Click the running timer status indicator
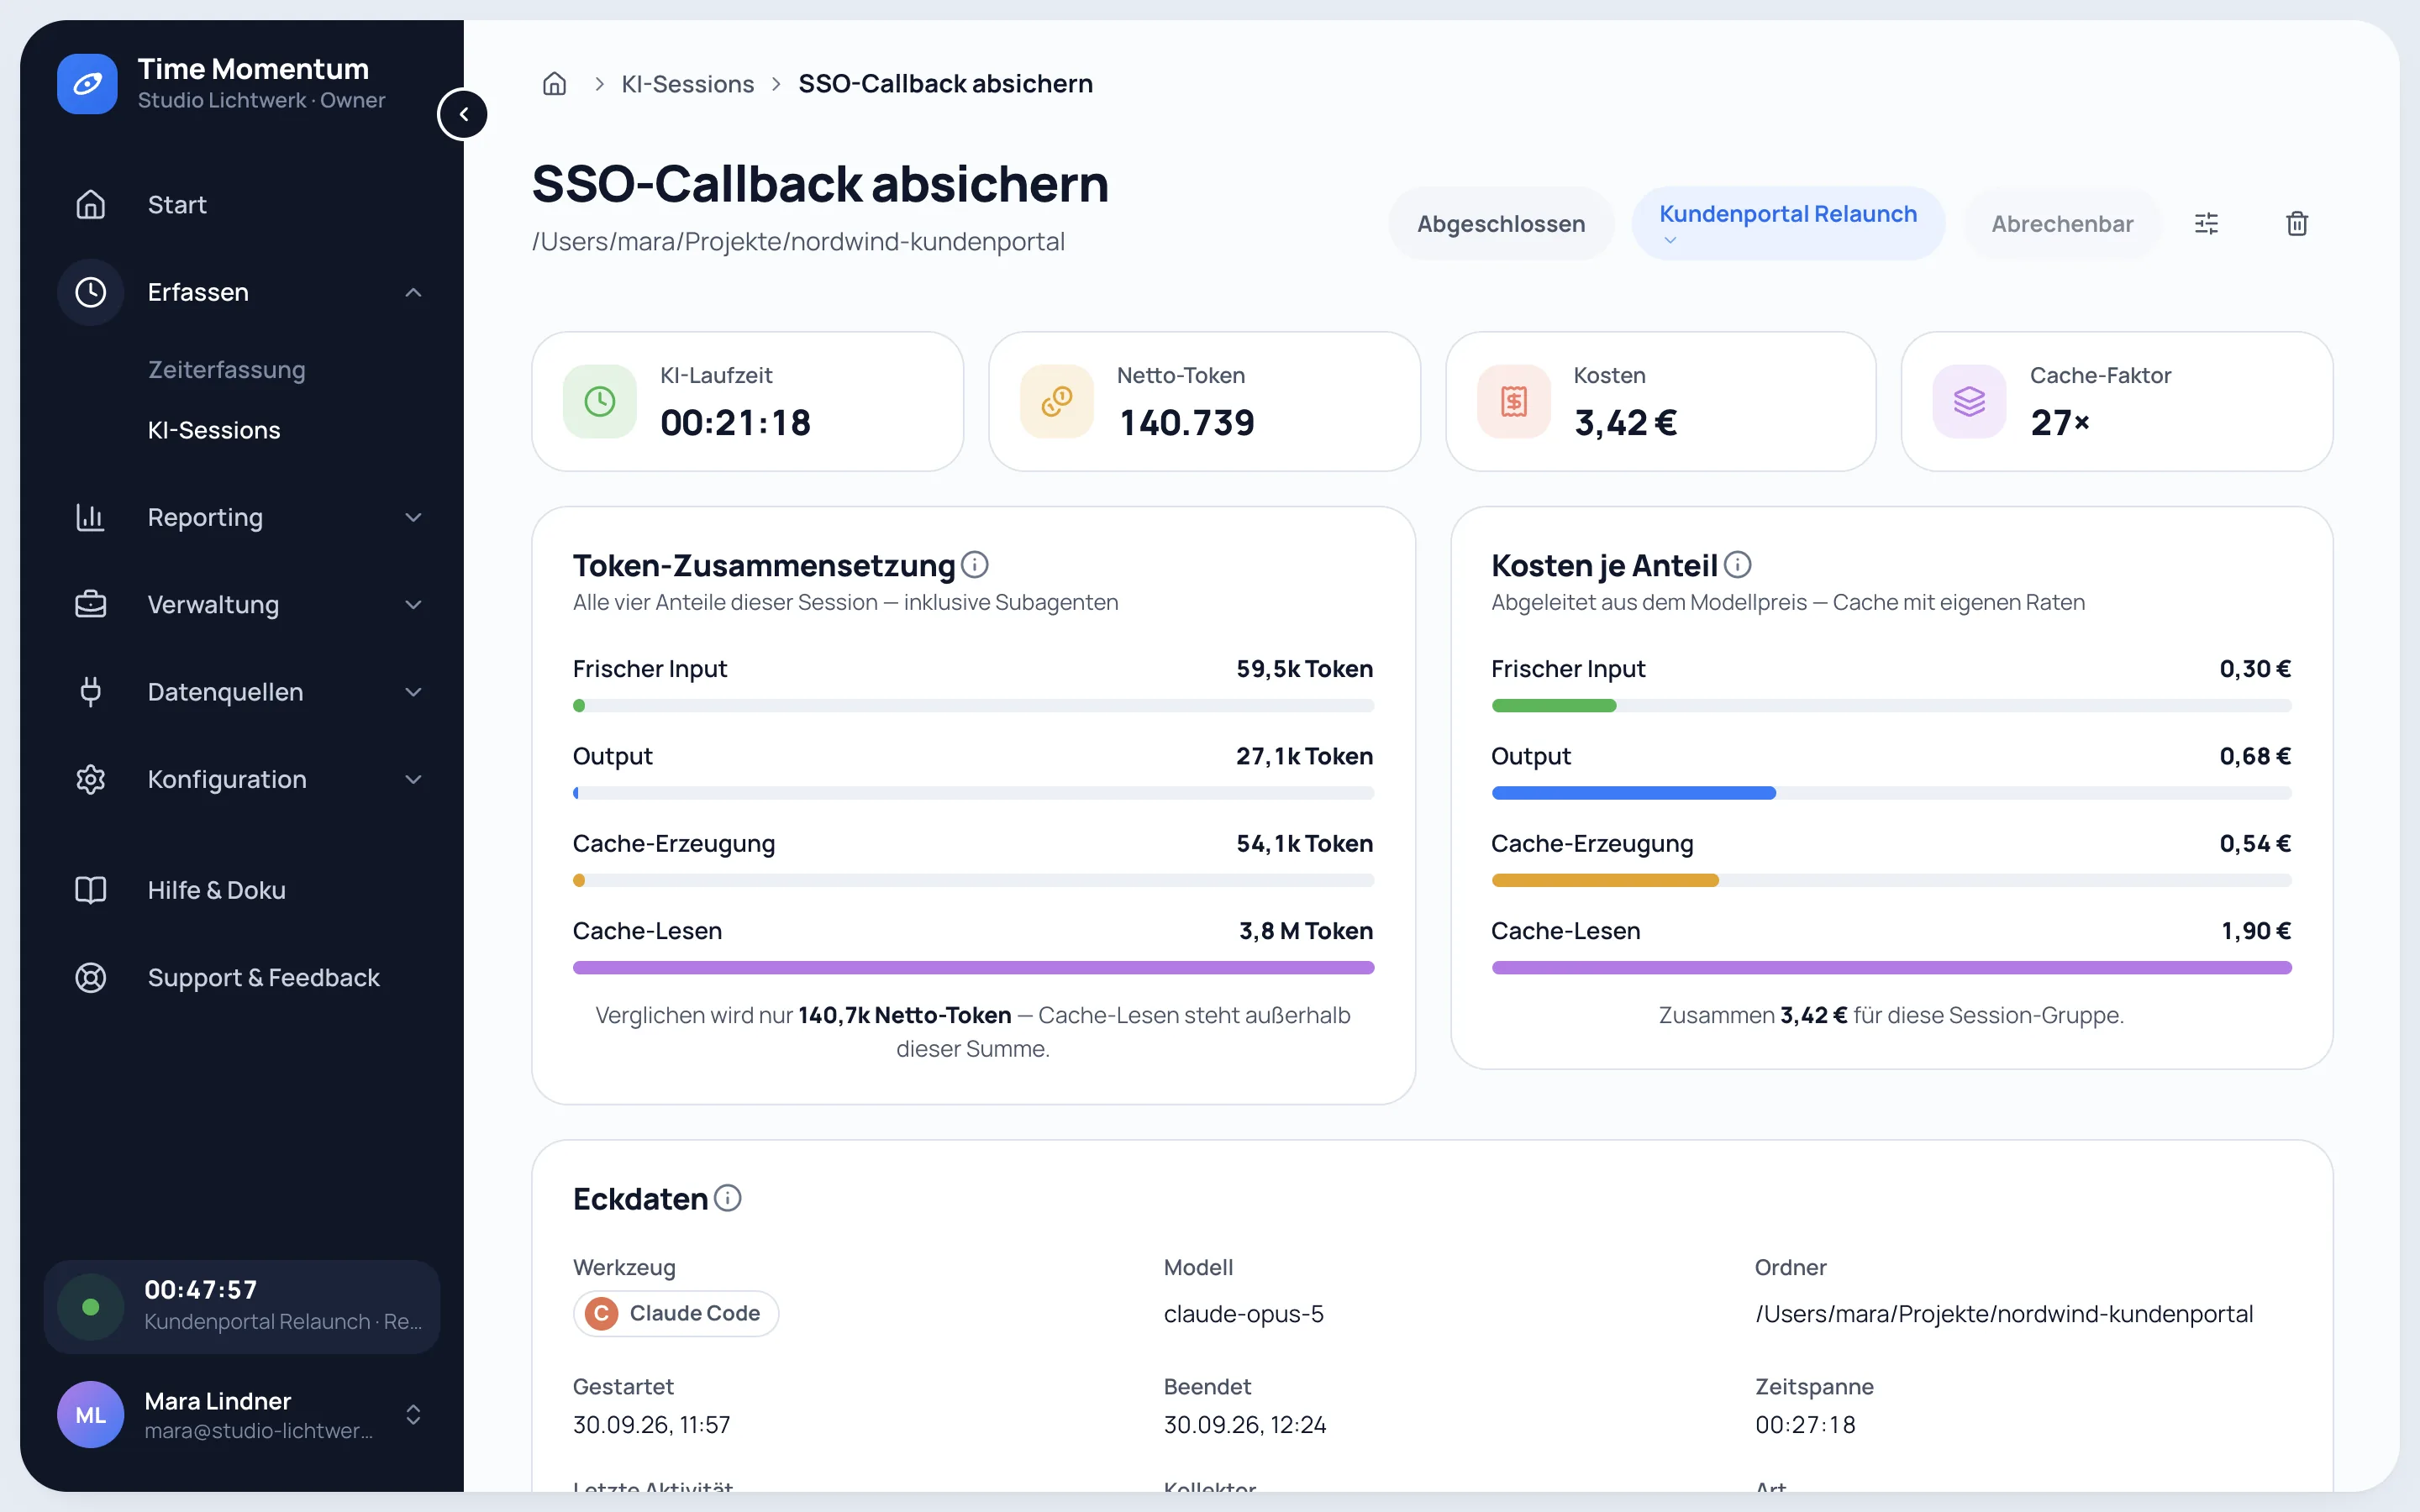2420x1512 pixels. (x=90, y=1306)
